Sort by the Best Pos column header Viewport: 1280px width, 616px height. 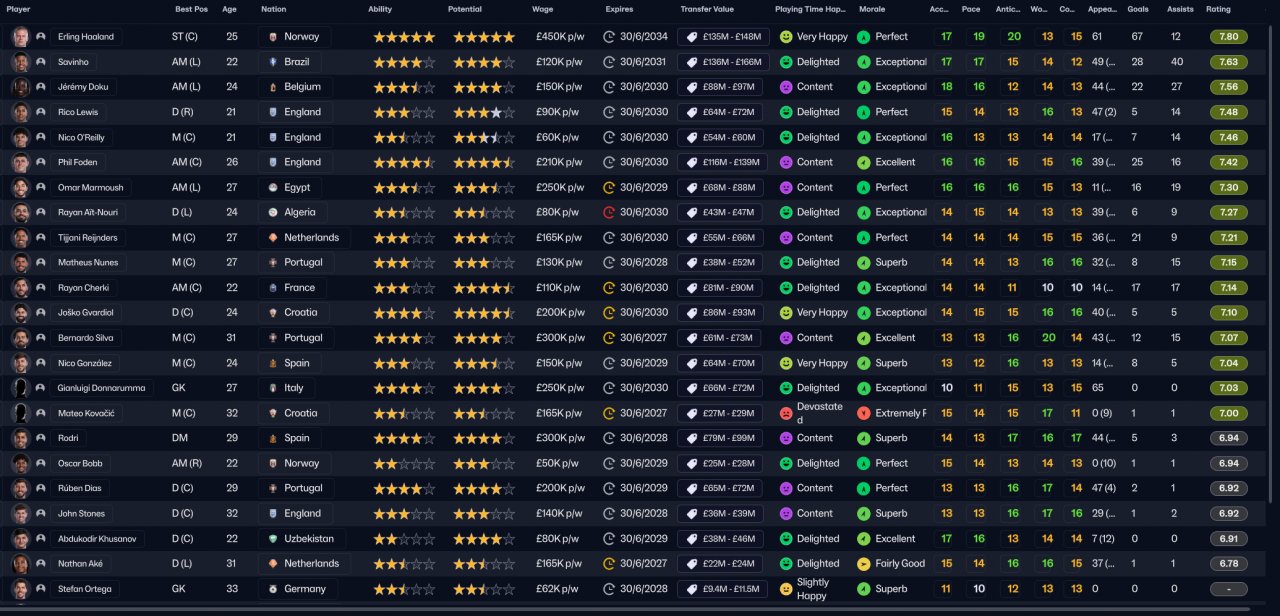pyautogui.click(x=191, y=9)
